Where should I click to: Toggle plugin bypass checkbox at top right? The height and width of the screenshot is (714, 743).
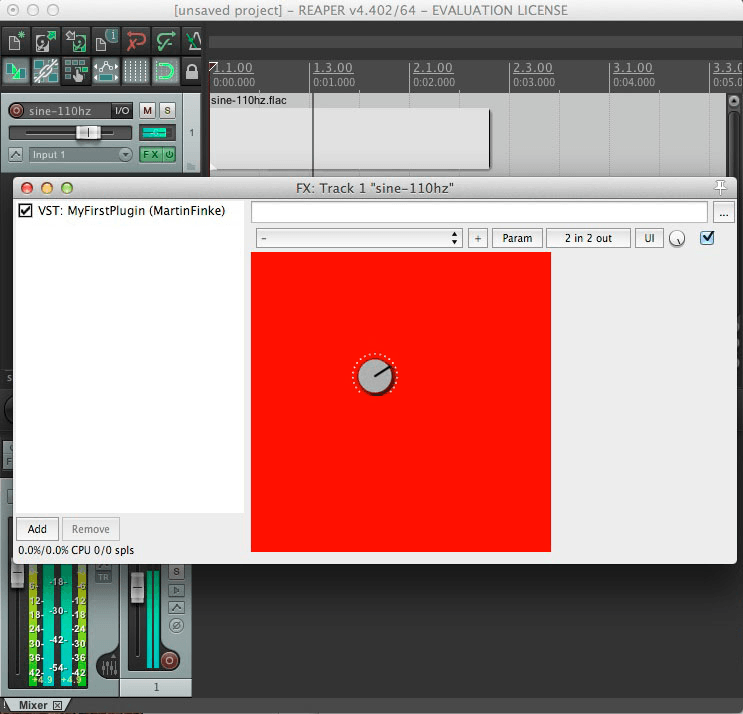click(707, 237)
